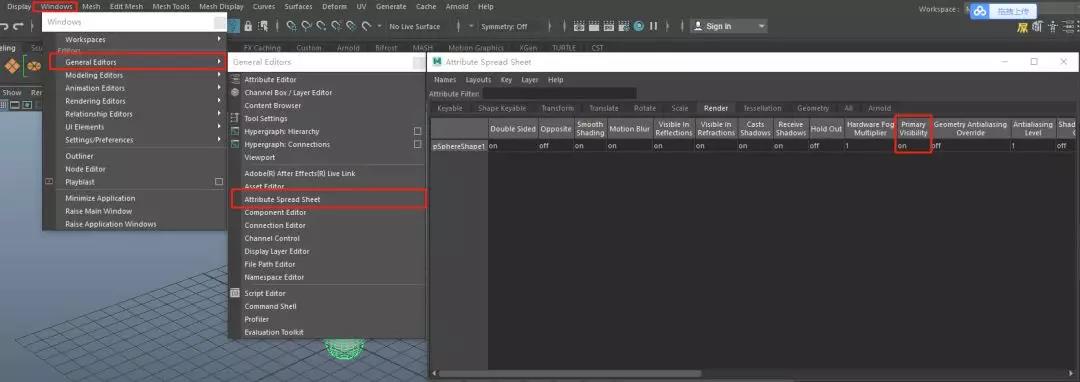Click the Tool Settings menu icon
Image resolution: width=1080 pixels, height=382 pixels.
[x=235, y=118]
